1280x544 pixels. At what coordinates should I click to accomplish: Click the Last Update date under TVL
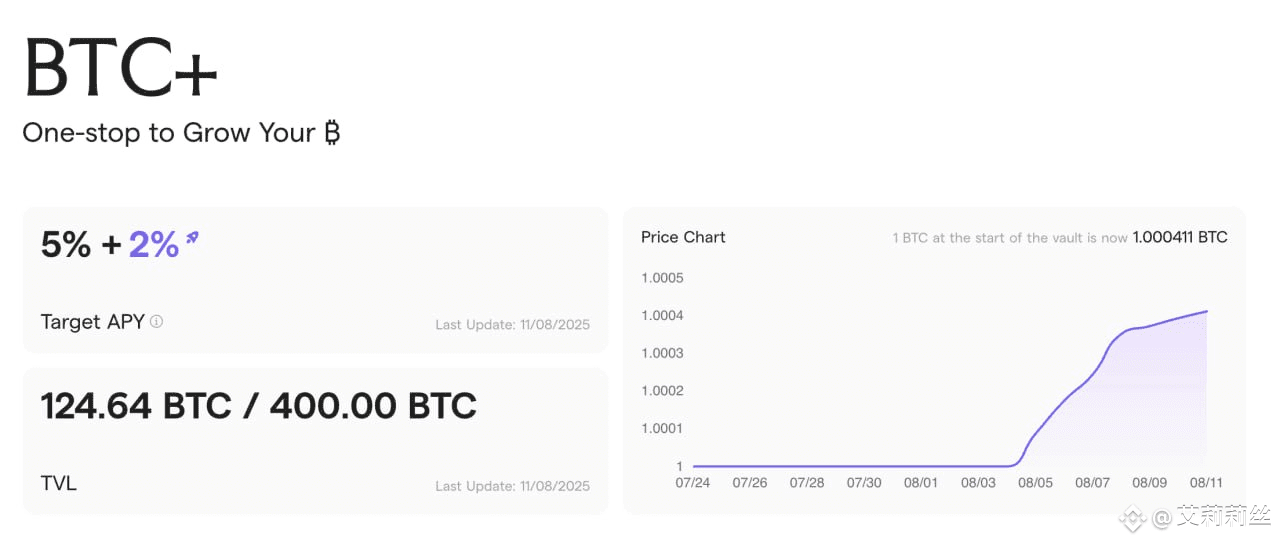(x=513, y=486)
